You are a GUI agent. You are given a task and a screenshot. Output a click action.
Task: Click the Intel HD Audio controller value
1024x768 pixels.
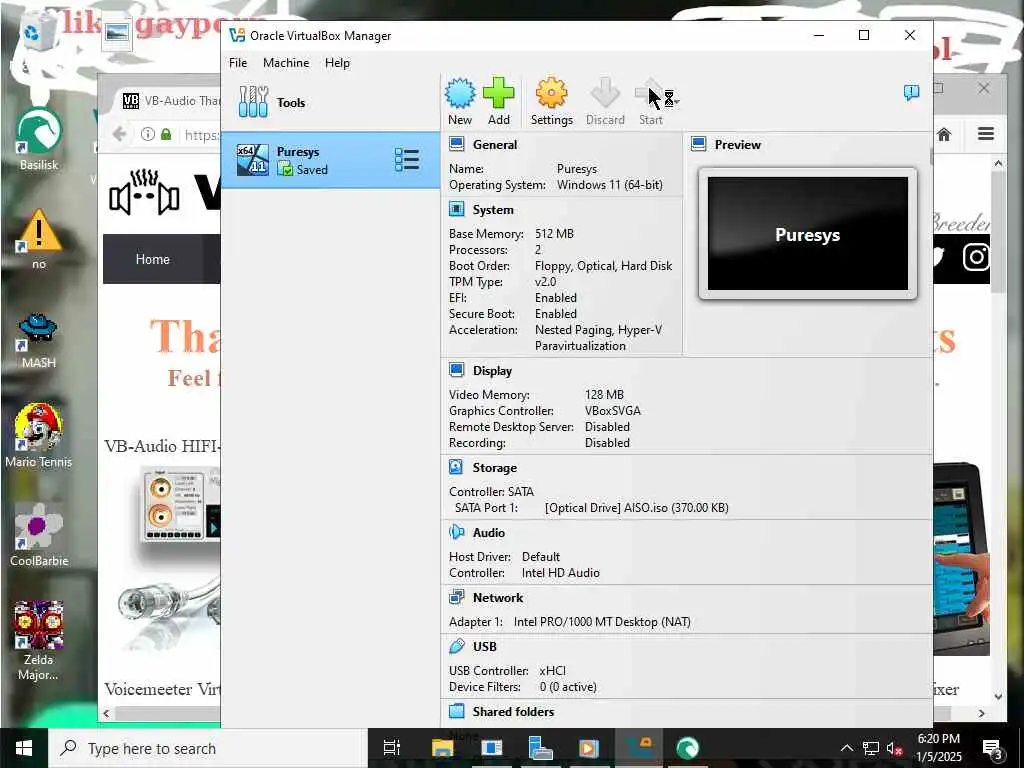tap(560, 573)
